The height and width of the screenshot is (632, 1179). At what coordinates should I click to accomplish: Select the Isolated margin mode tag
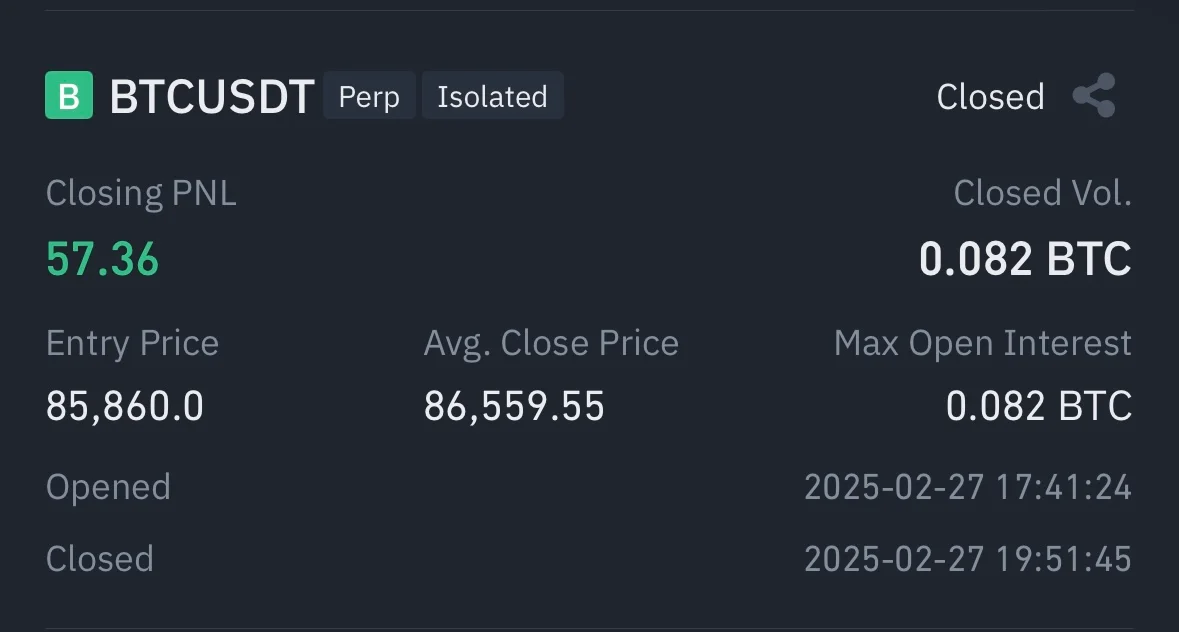(x=492, y=96)
